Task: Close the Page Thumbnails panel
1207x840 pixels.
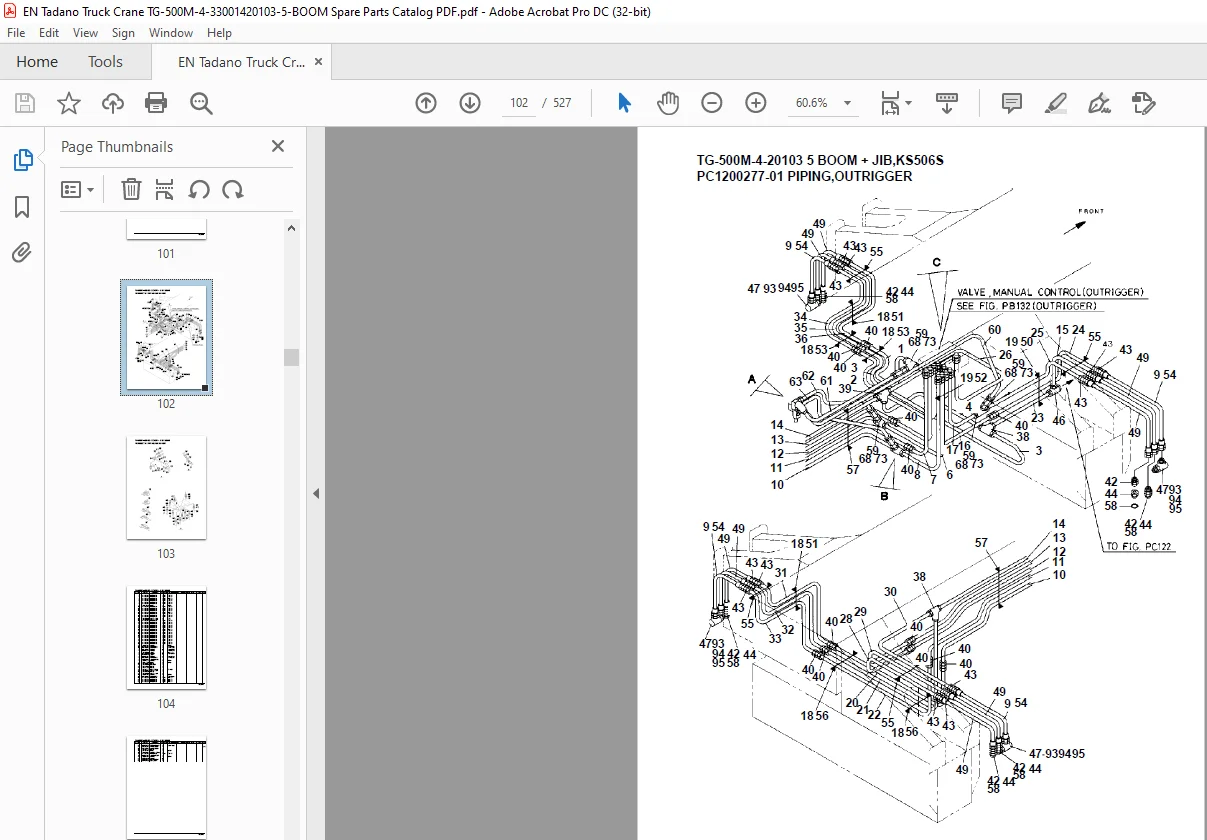Action: 278,146
